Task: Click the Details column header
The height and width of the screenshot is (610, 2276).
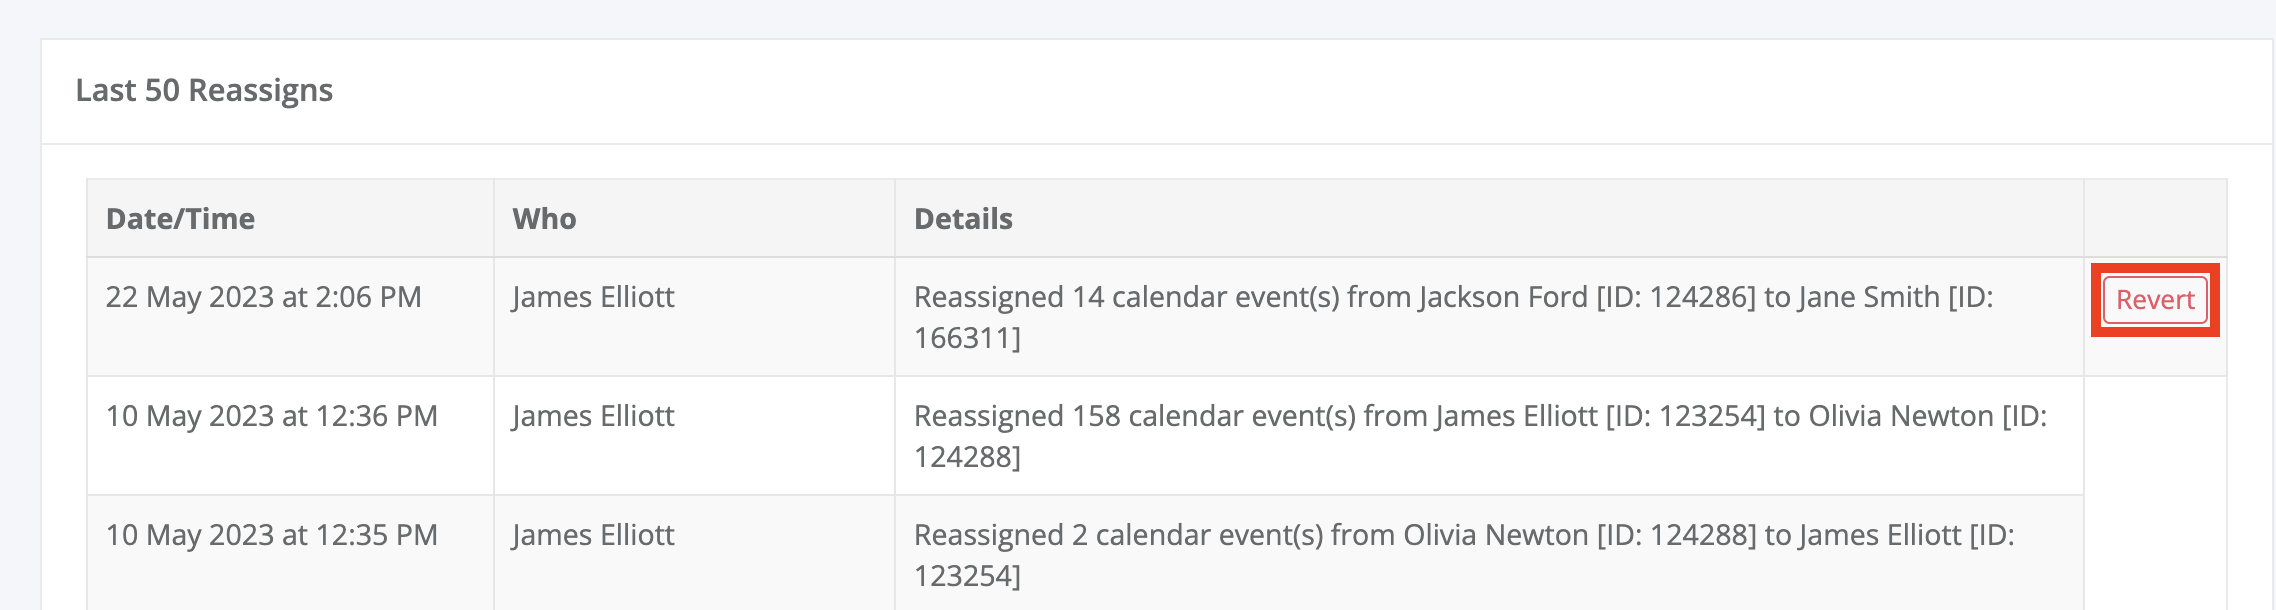Action: pos(963,219)
